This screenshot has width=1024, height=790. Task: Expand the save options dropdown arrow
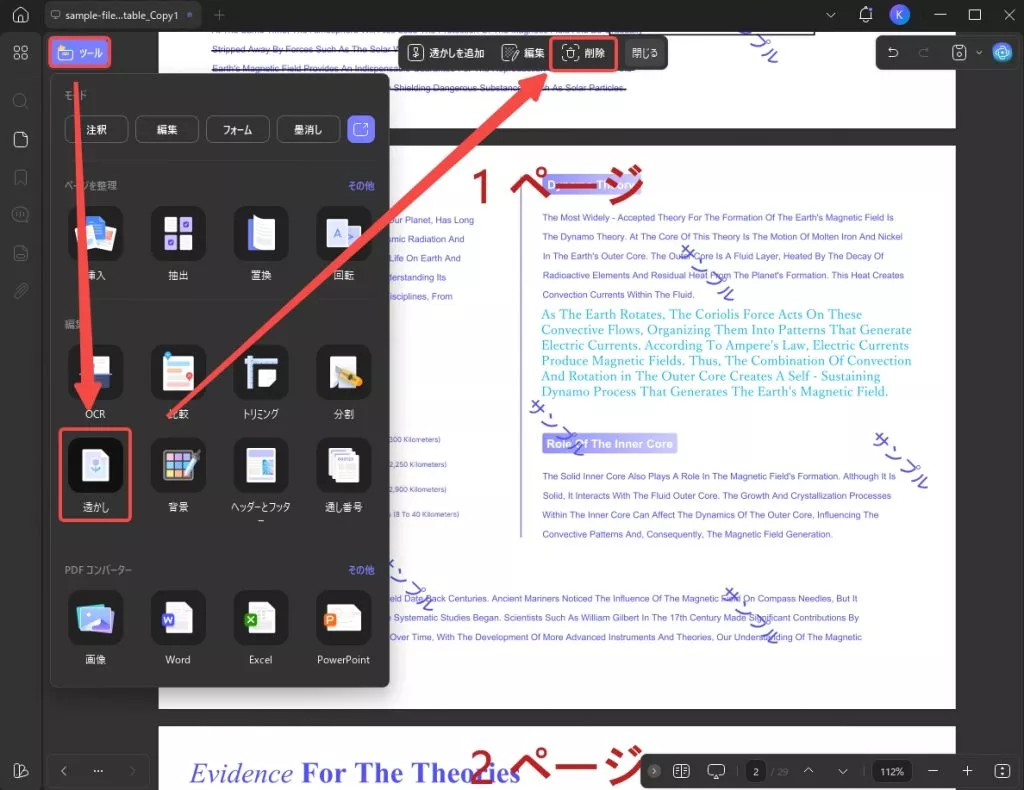pyautogui.click(x=978, y=53)
